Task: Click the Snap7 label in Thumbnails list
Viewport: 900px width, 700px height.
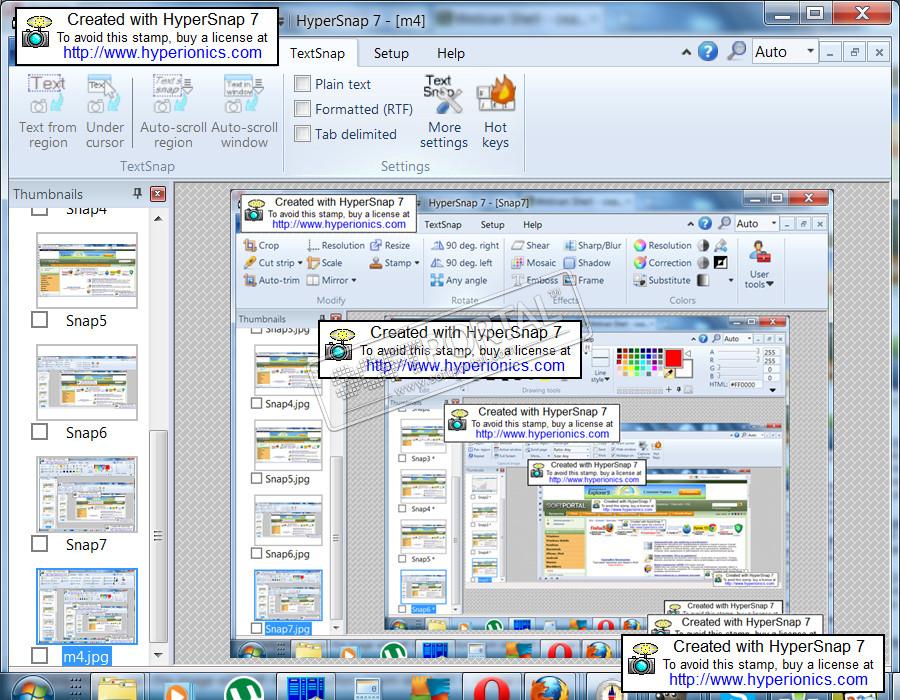Action: tap(86, 544)
